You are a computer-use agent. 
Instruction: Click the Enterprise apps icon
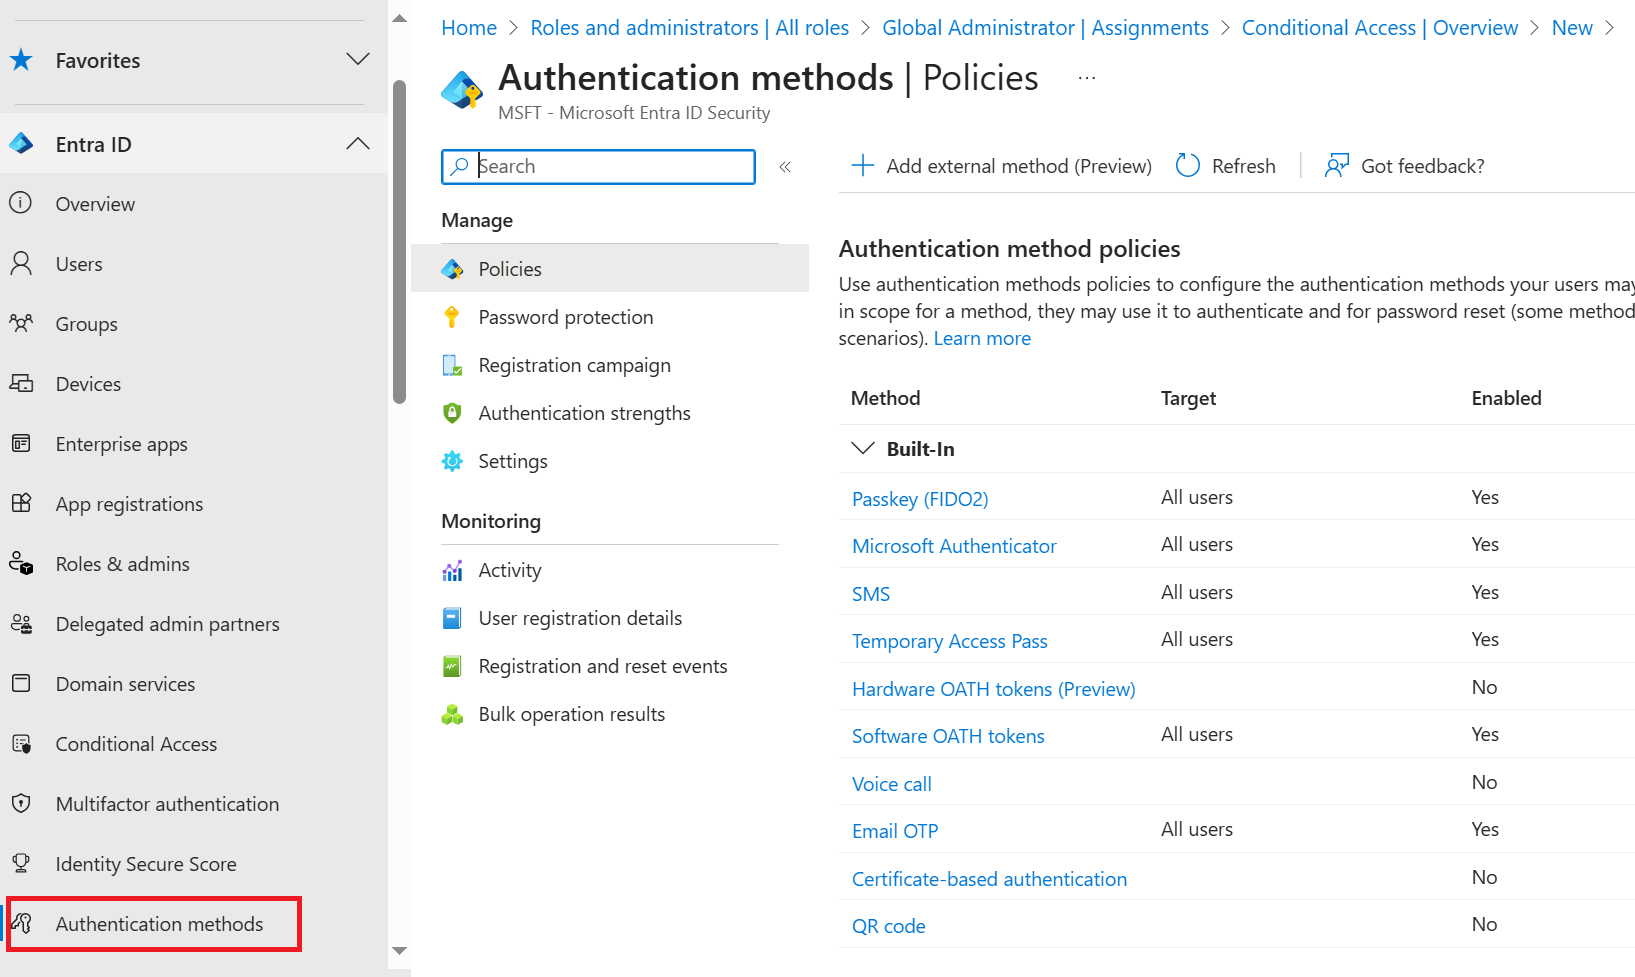click(21, 443)
